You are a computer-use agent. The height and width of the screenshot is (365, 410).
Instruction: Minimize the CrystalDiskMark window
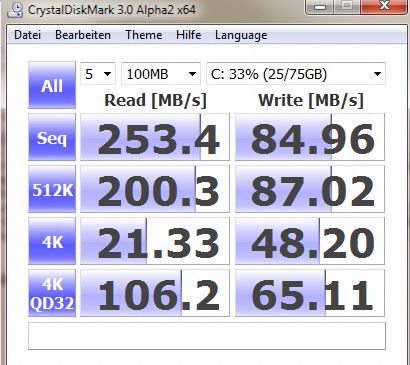coord(320,7)
